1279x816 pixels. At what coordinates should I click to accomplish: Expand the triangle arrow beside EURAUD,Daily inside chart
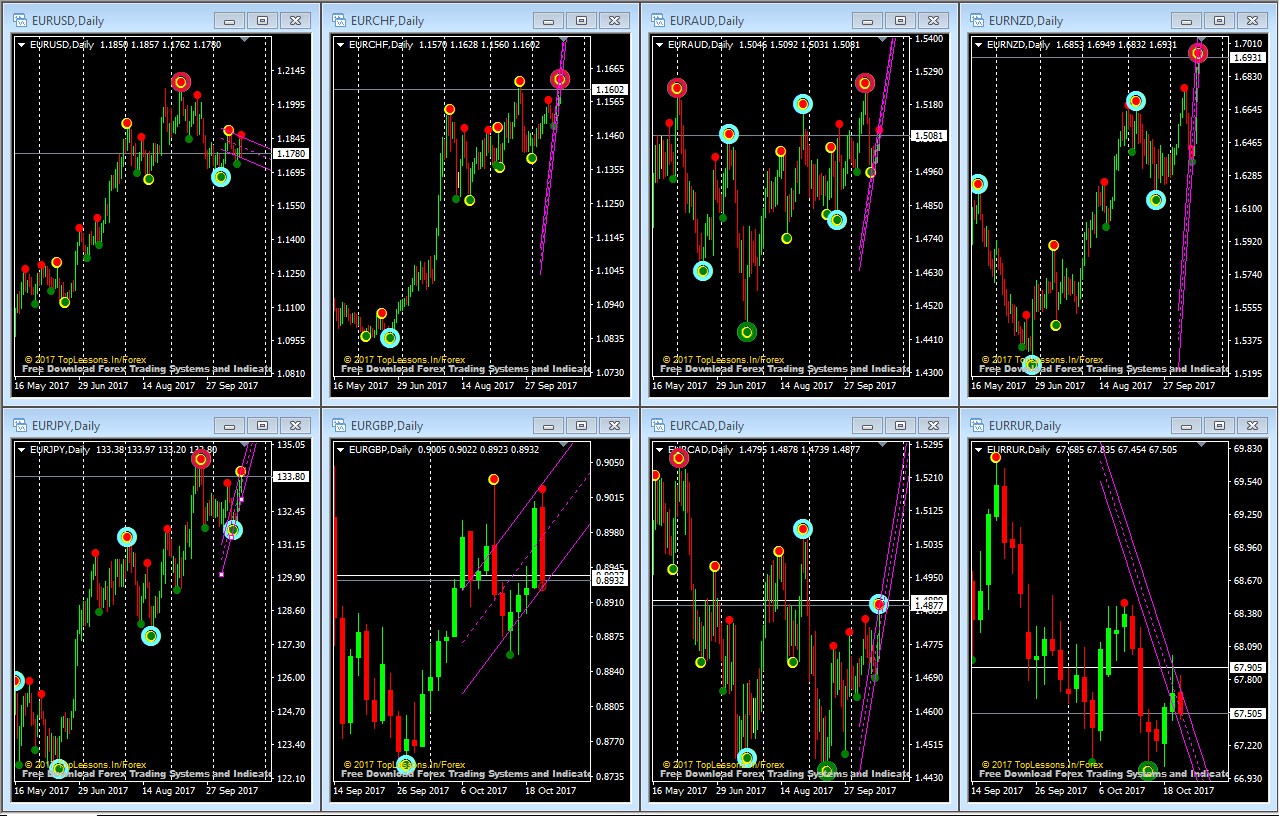661,44
